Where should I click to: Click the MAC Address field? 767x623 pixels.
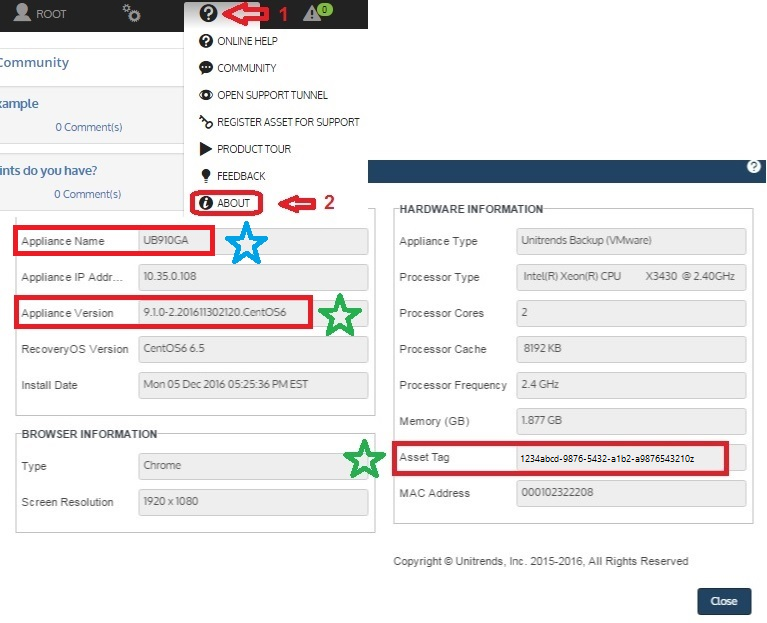point(631,493)
